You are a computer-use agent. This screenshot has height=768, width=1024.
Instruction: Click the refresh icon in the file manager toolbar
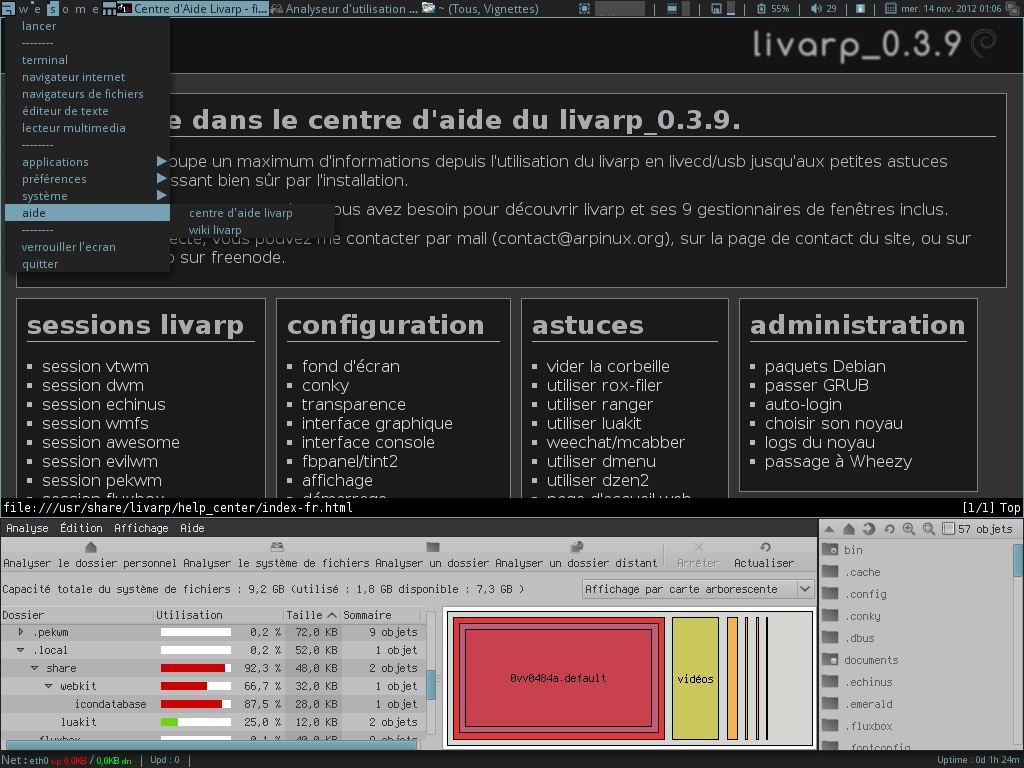[889, 529]
